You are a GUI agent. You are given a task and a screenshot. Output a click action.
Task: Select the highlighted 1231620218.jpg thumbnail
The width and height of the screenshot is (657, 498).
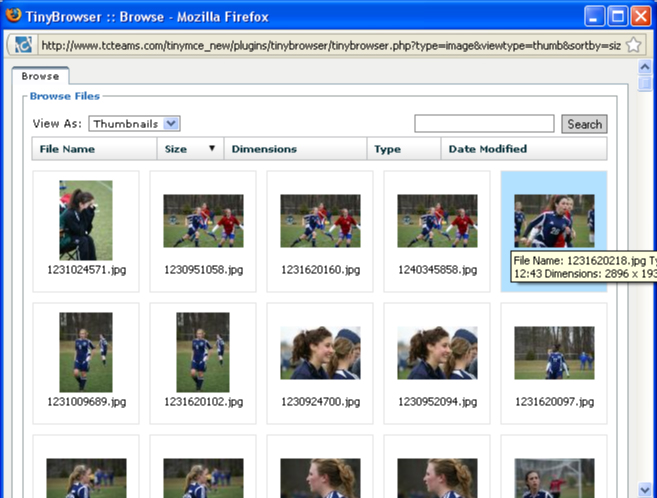point(554,221)
